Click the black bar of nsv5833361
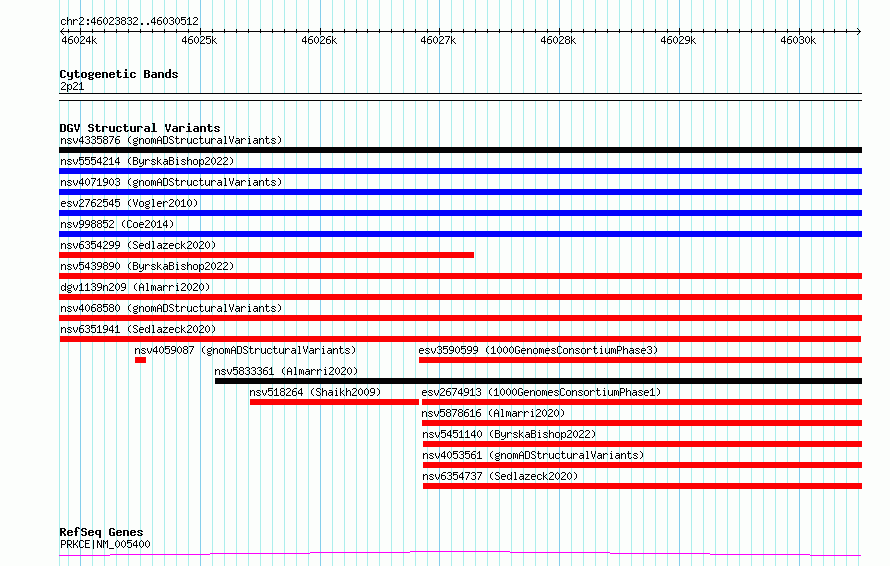The width and height of the screenshot is (890, 566). [538, 381]
